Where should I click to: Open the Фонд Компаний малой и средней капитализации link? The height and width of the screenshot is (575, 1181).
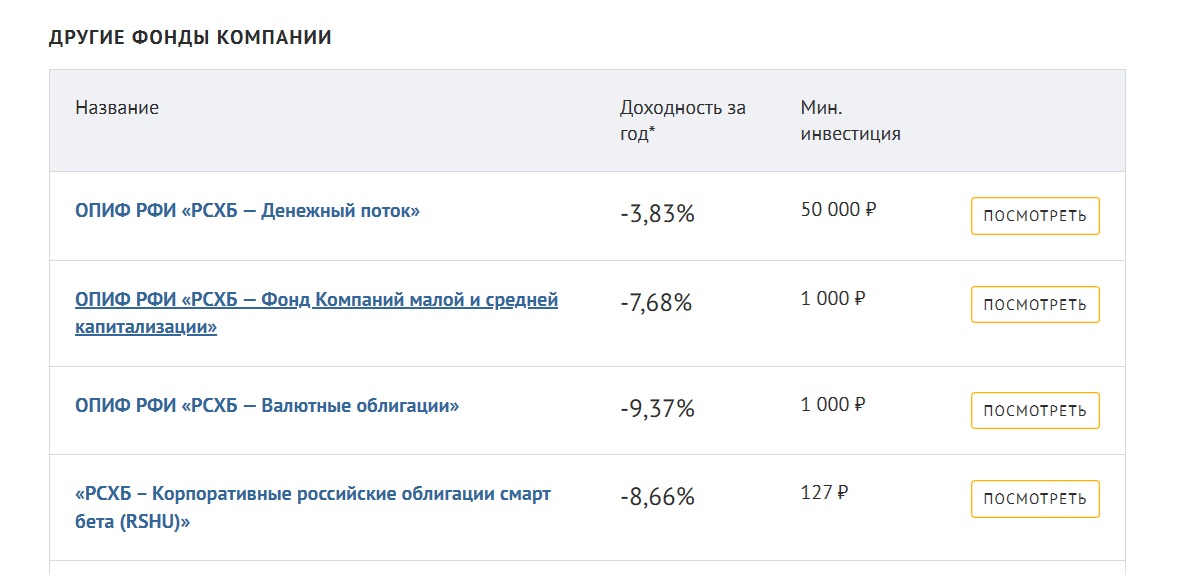(x=316, y=300)
